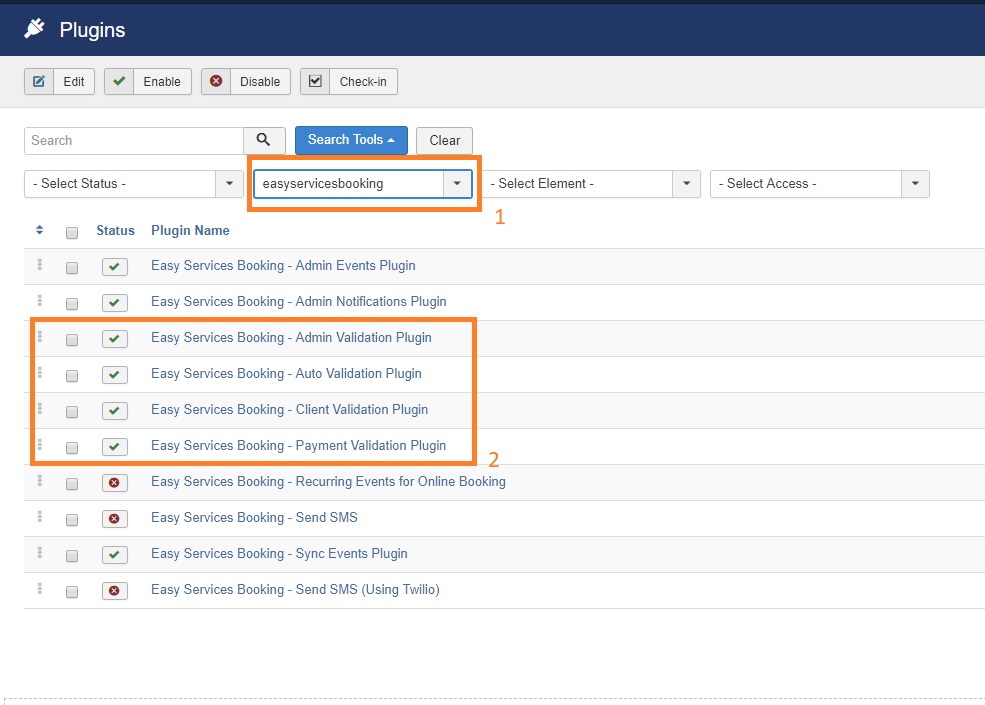Check the select-all checkbox in the header
The width and height of the screenshot is (985, 705).
click(72, 232)
